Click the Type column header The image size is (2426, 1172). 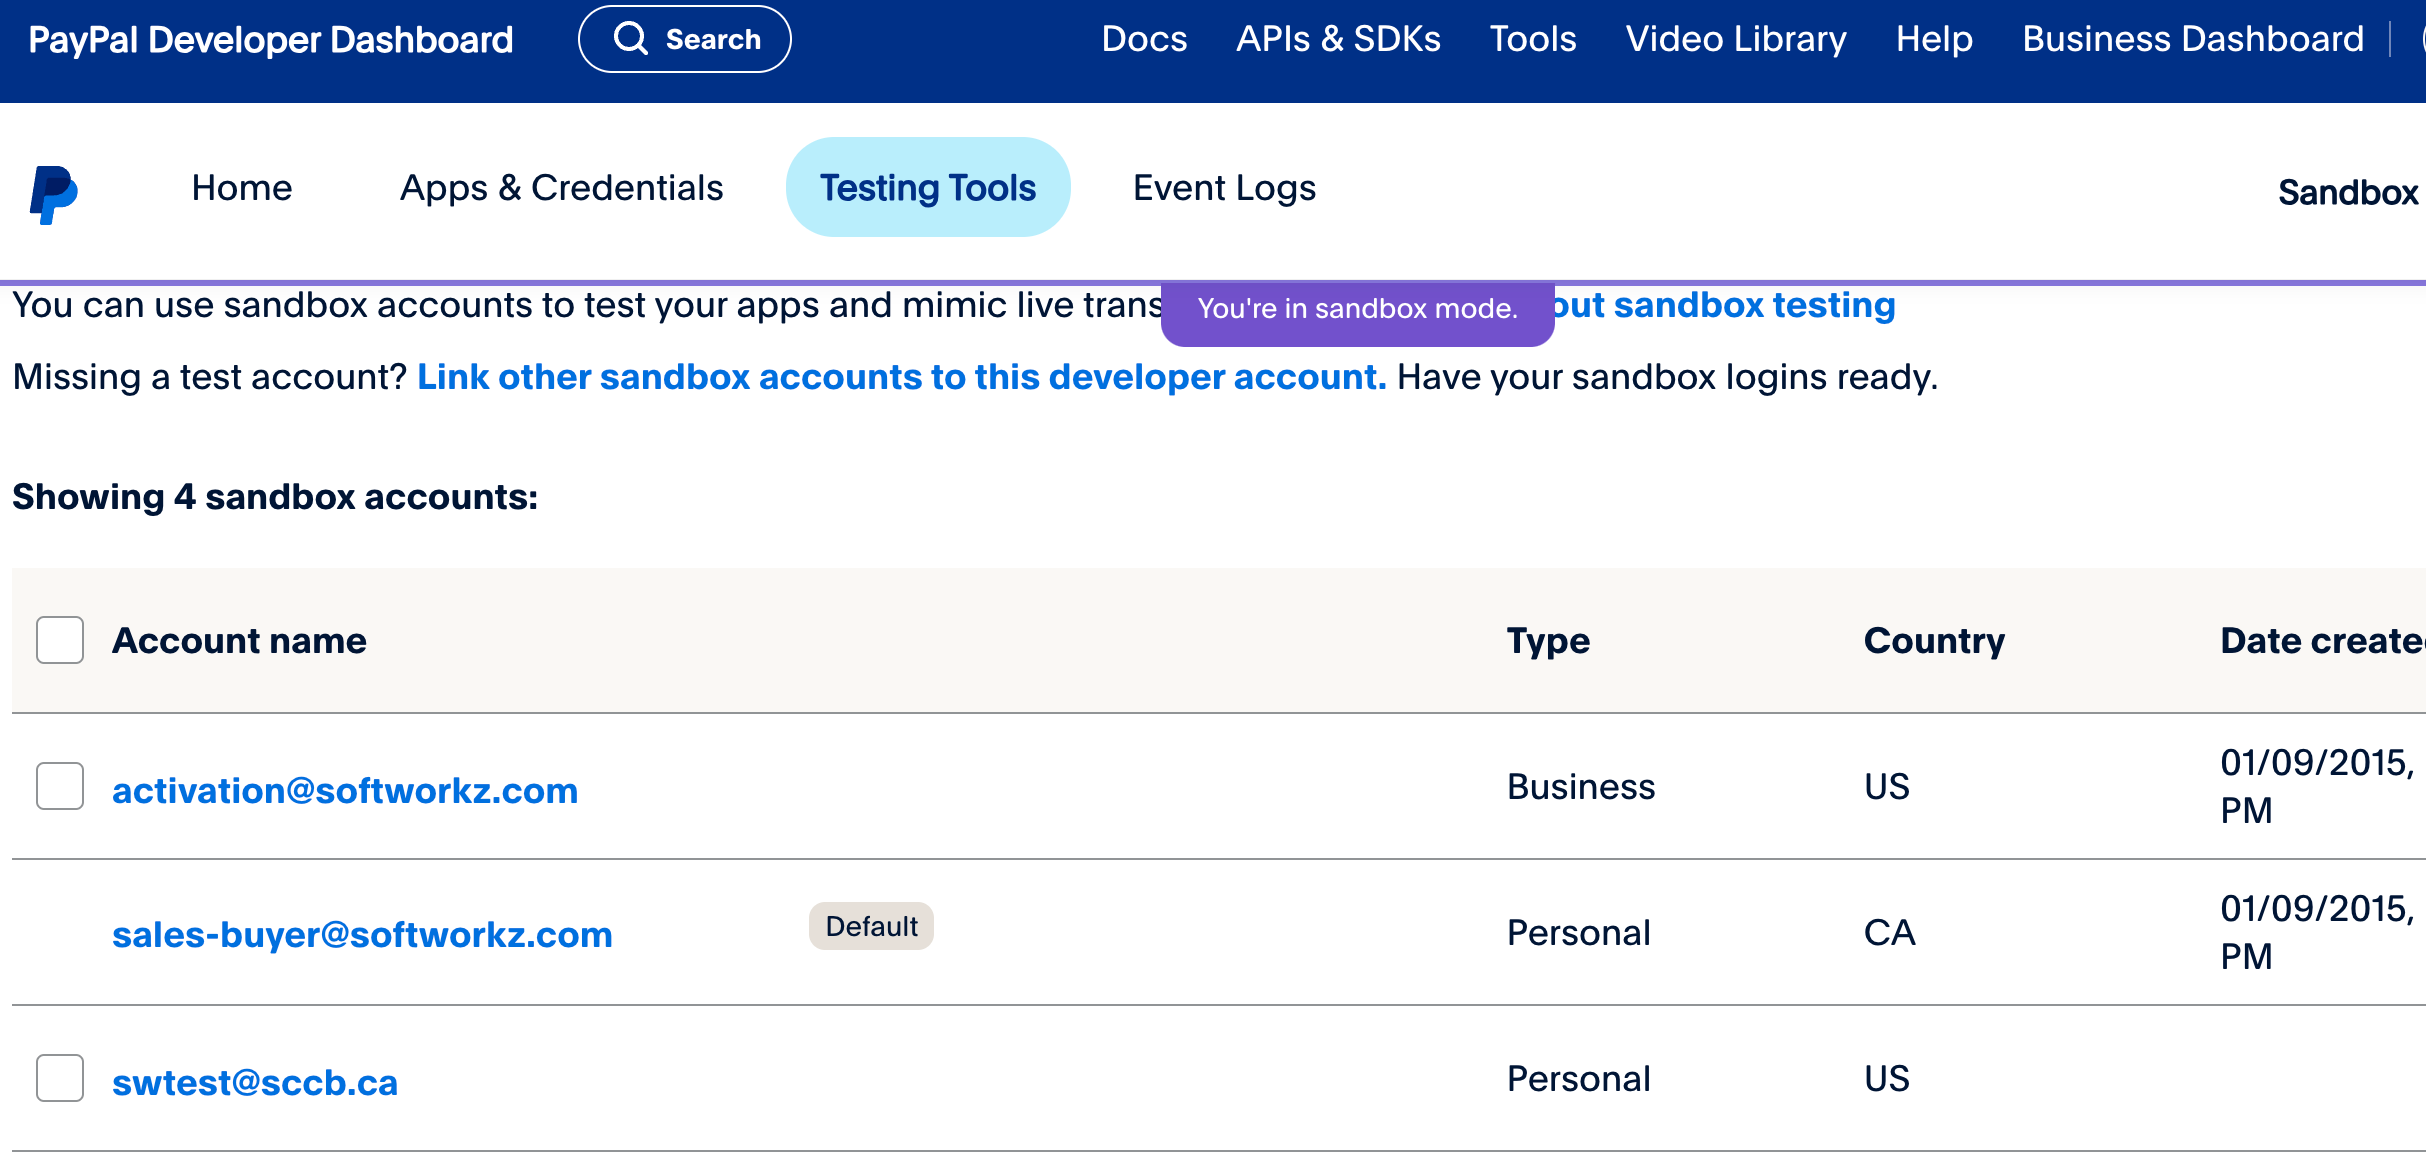click(x=1548, y=640)
